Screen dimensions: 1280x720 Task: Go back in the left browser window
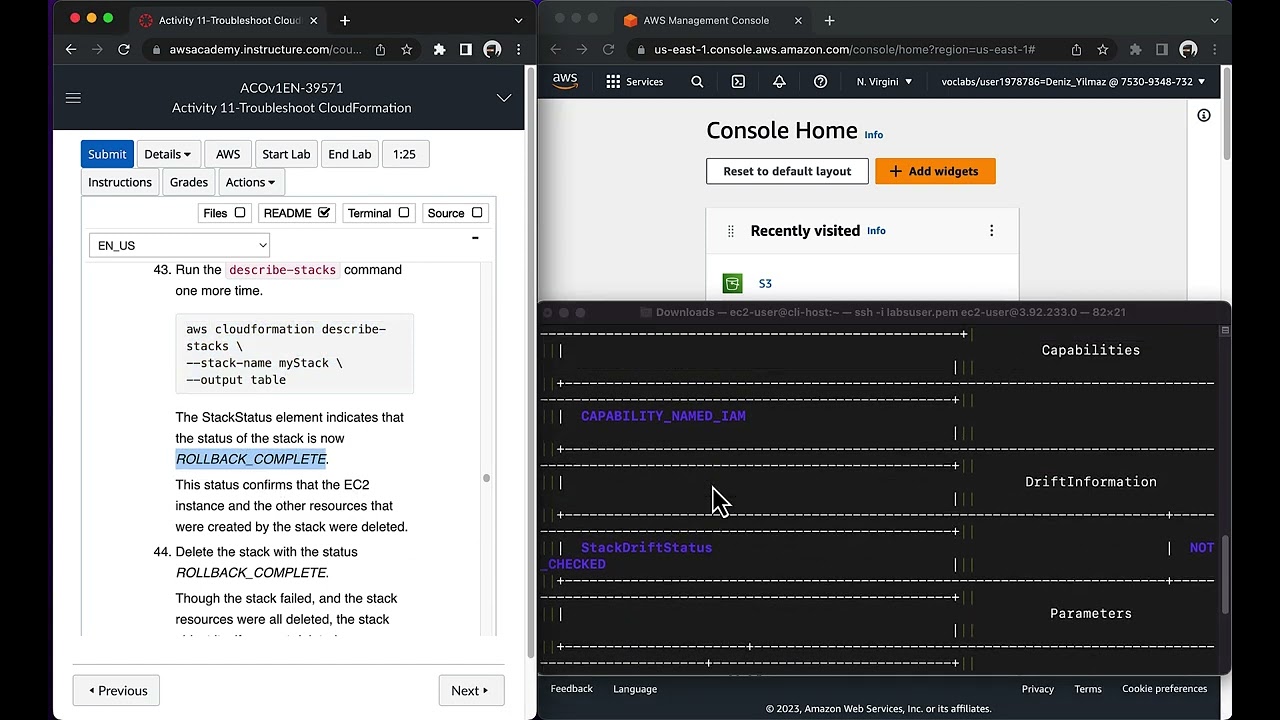tap(71, 49)
